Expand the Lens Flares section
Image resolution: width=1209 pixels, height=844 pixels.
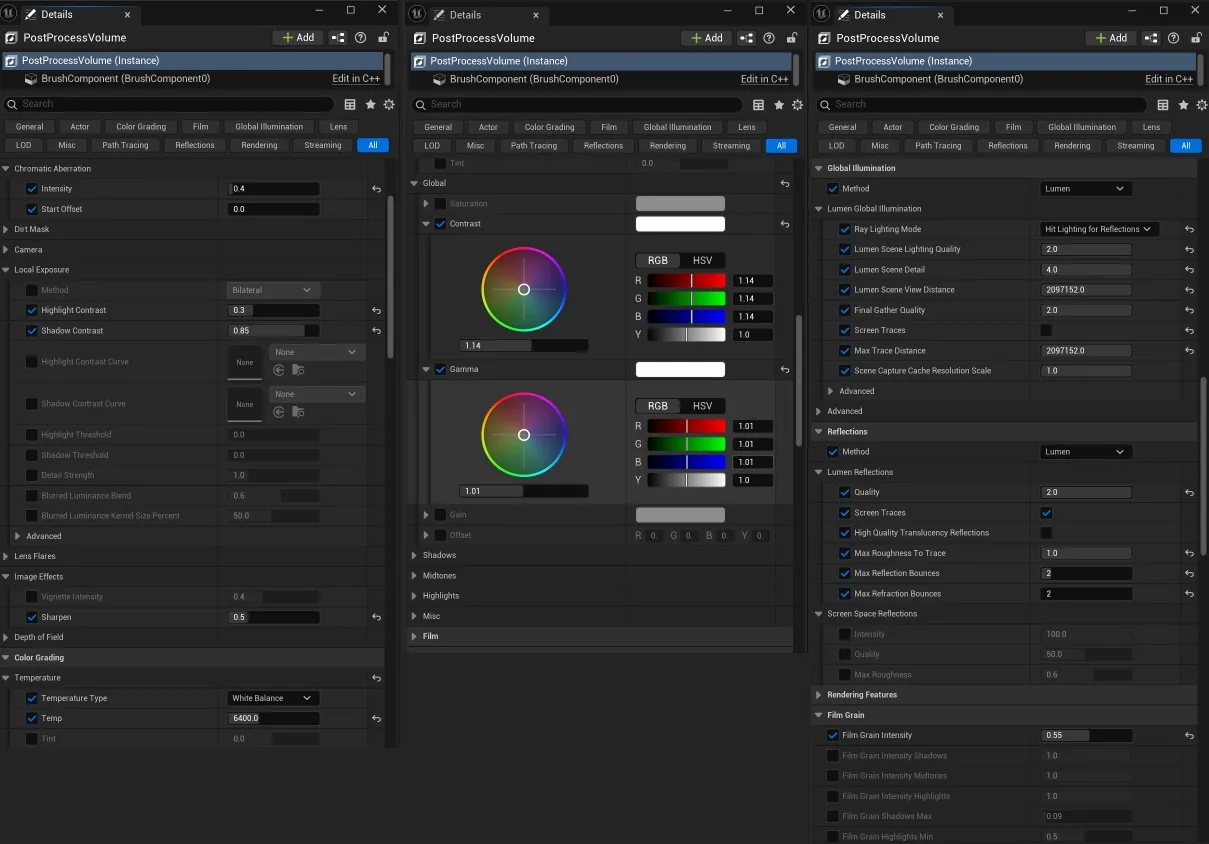tap(35, 556)
